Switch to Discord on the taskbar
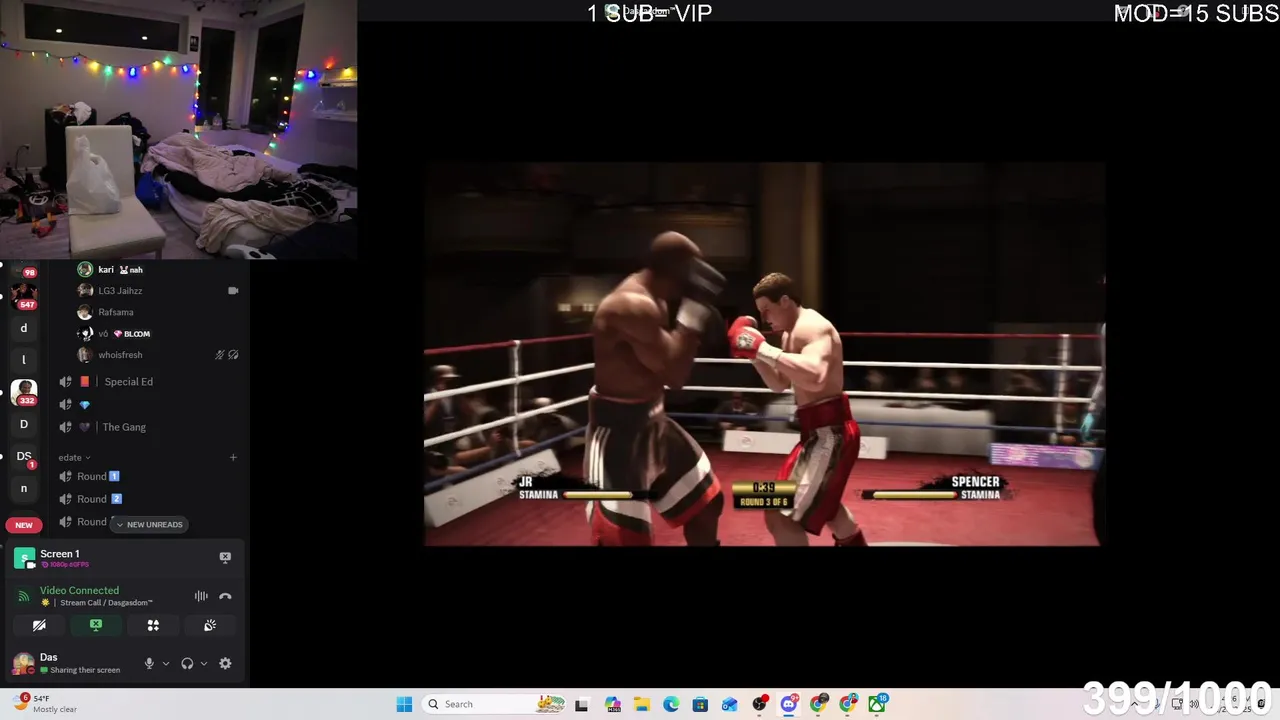The height and width of the screenshot is (720, 1280). pyautogui.click(x=789, y=704)
